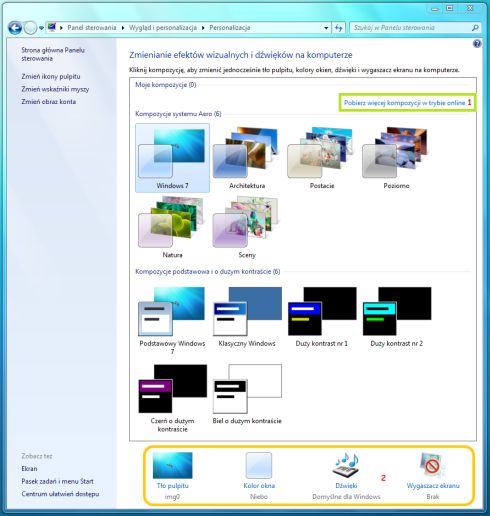Open the Kolor okna color swatch

259,465
